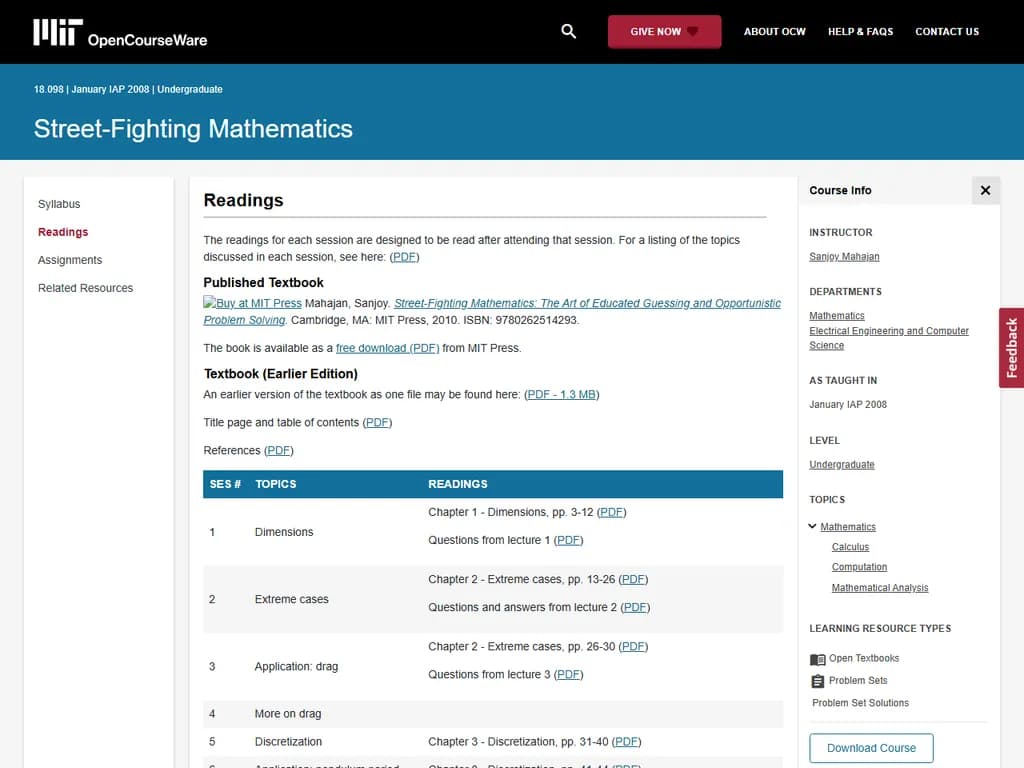Select CONTACT US in the top navigation
1024x768 pixels.
[946, 31]
